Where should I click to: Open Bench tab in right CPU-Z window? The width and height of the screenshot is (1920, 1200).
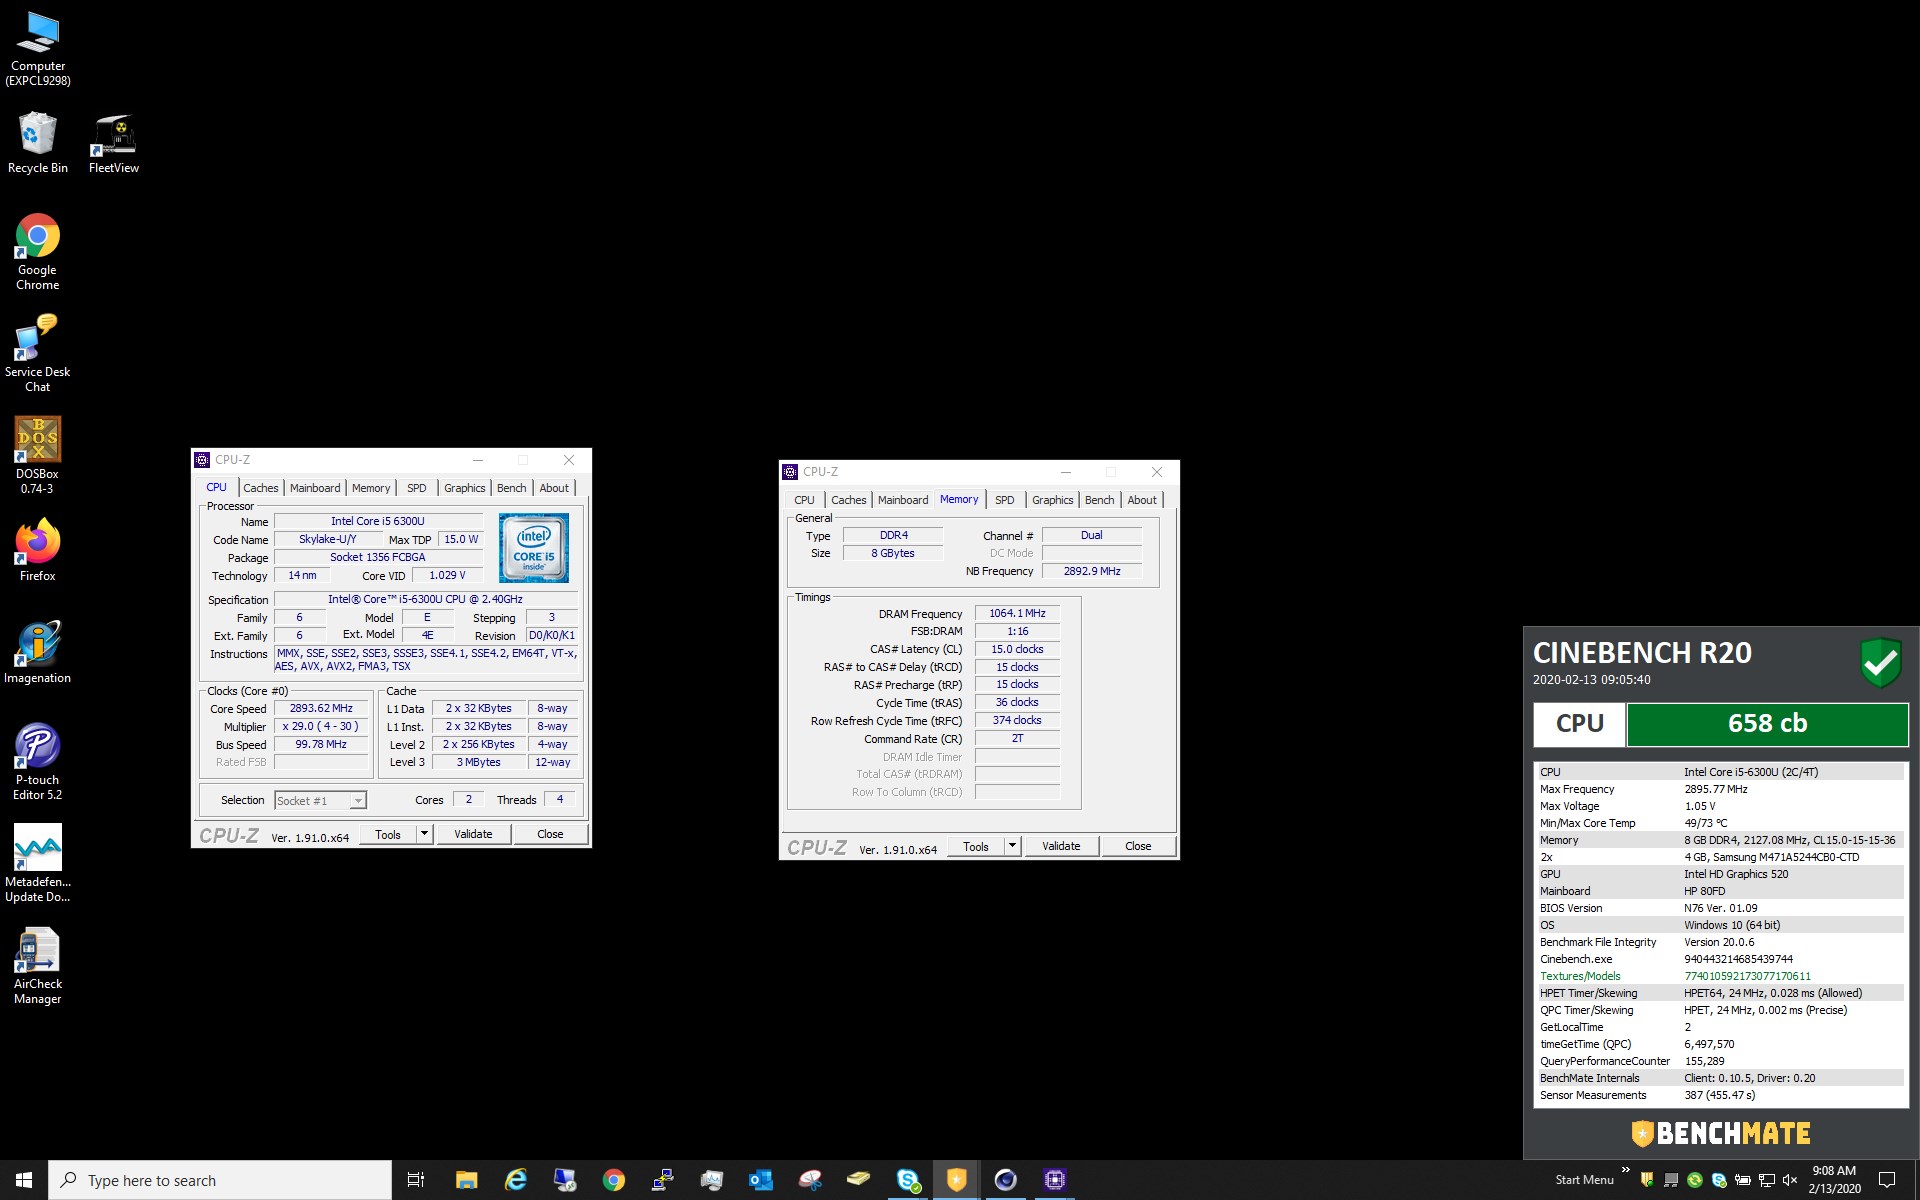pos(1100,500)
